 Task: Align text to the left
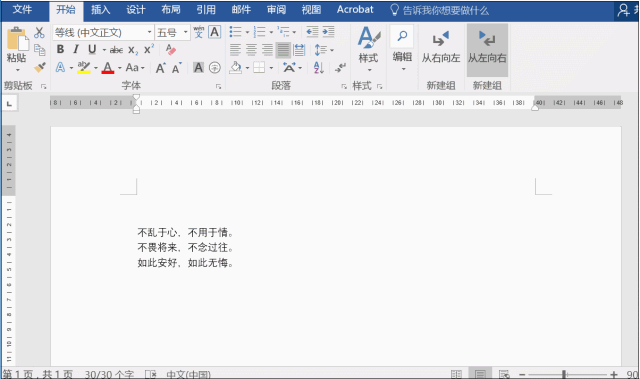click(235, 50)
